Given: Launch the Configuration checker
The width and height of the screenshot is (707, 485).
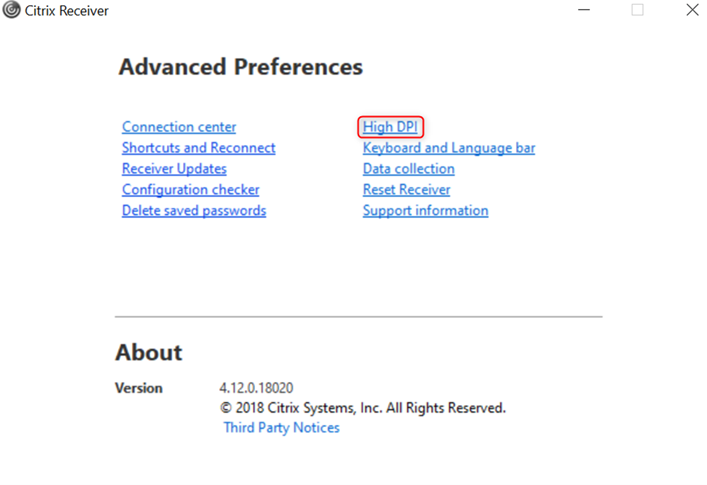Looking at the screenshot, I should pyautogui.click(x=191, y=190).
